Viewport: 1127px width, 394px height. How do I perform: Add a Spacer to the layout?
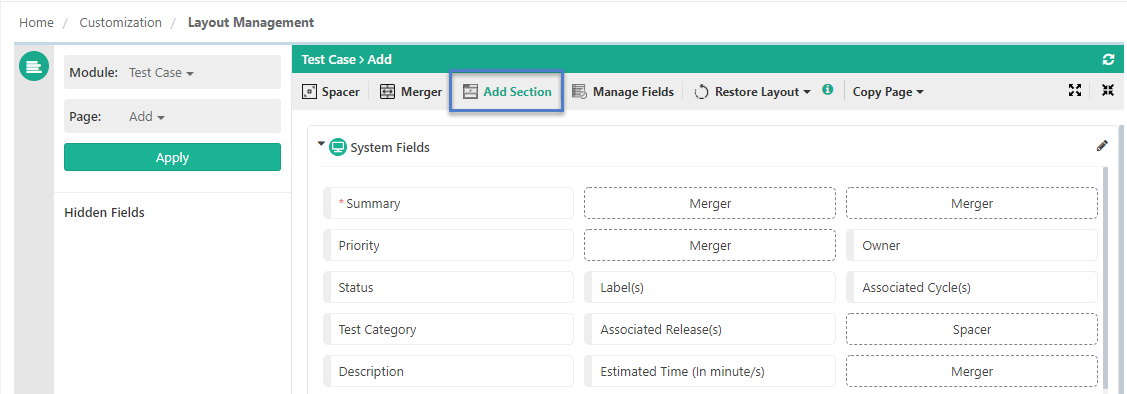pos(331,91)
